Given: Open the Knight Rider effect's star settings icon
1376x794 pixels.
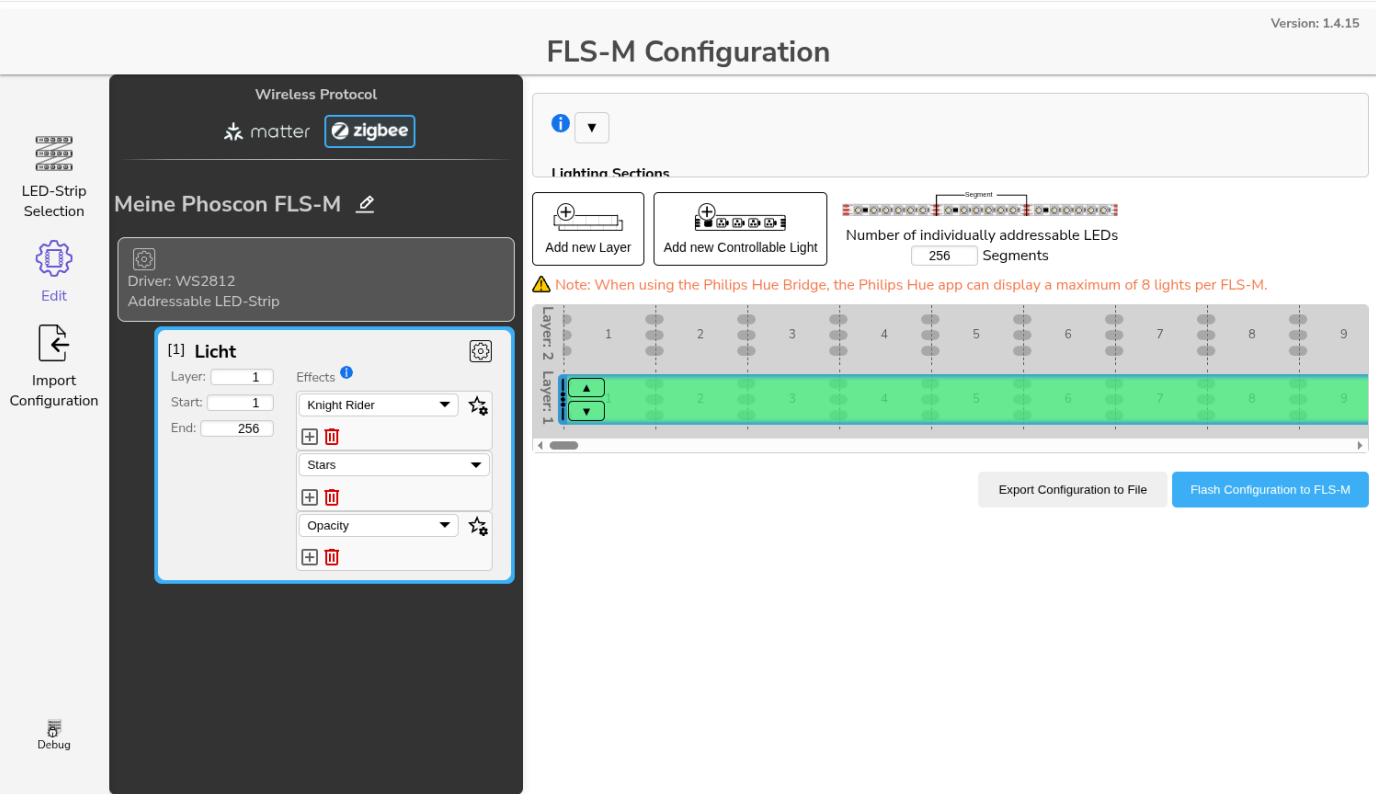Looking at the screenshot, I should (x=477, y=406).
